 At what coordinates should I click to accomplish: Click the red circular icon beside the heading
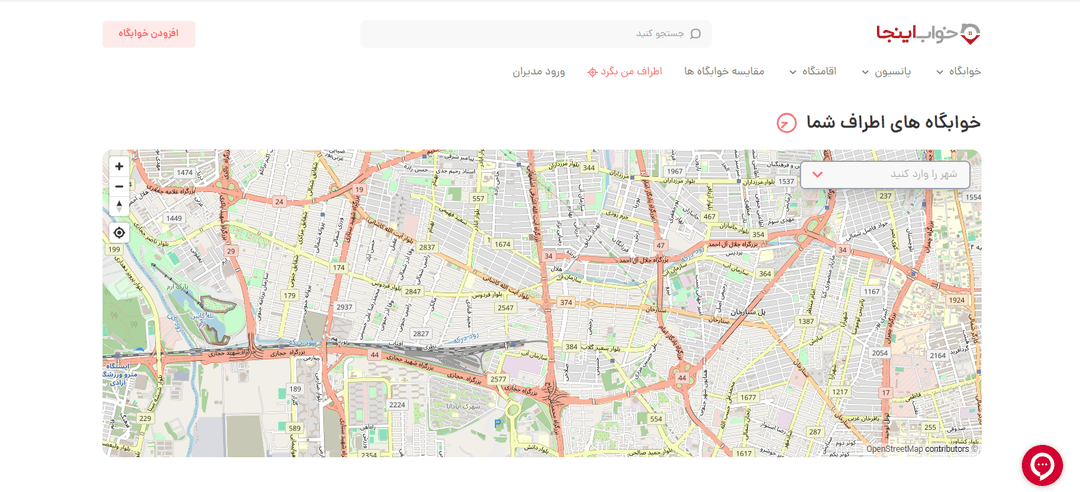tap(787, 123)
